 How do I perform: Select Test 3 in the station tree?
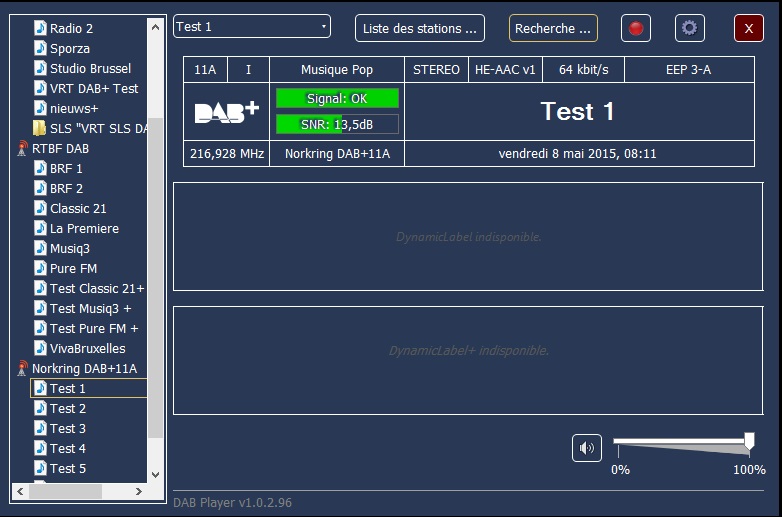coord(67,428)
